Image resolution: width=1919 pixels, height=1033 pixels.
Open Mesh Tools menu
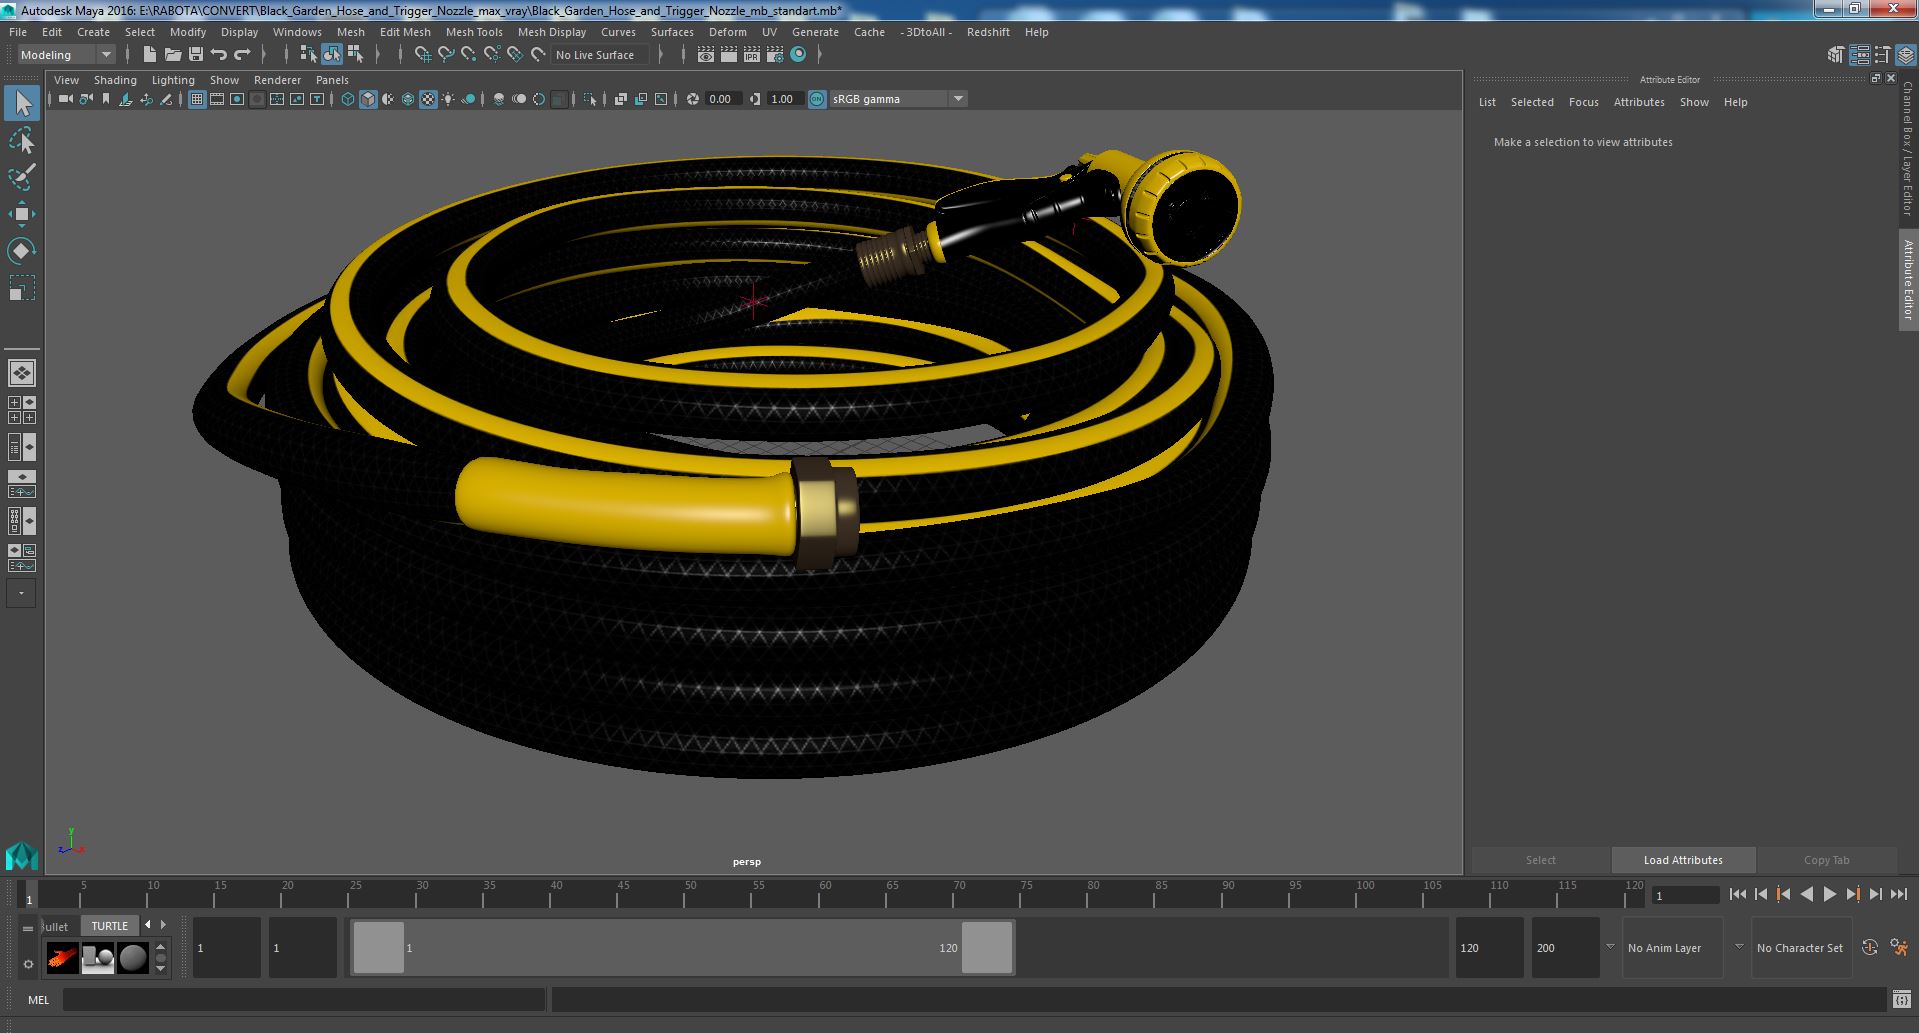coord(474,32)
